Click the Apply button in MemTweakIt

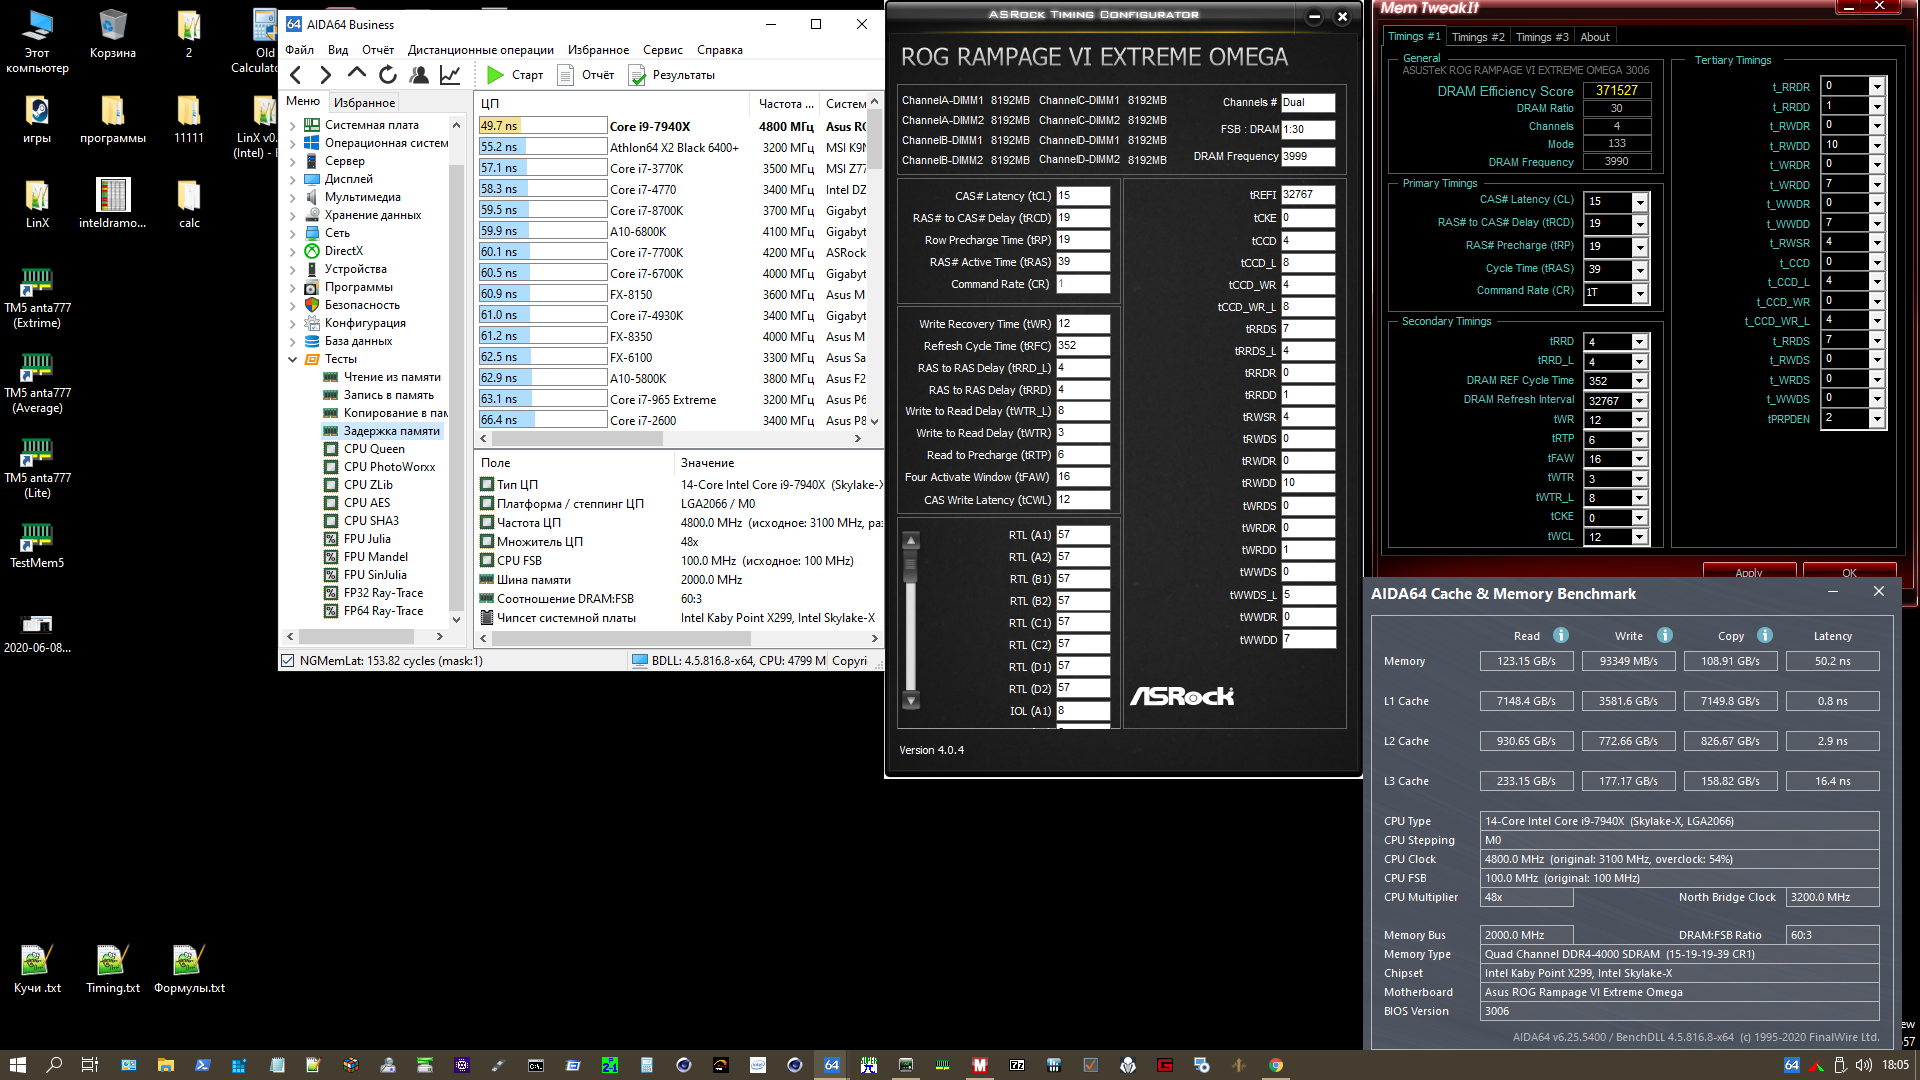(x=1748, y=572)
